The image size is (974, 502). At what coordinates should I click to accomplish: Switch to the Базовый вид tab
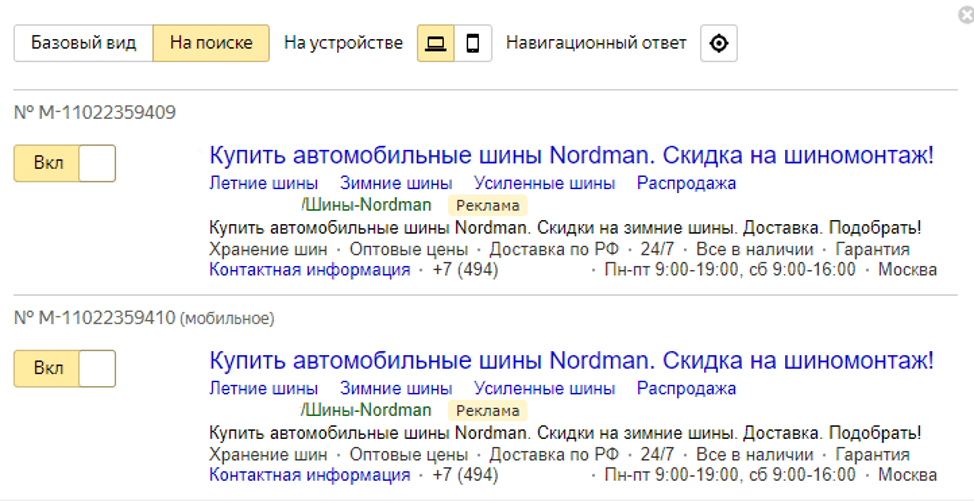point(83,43)
